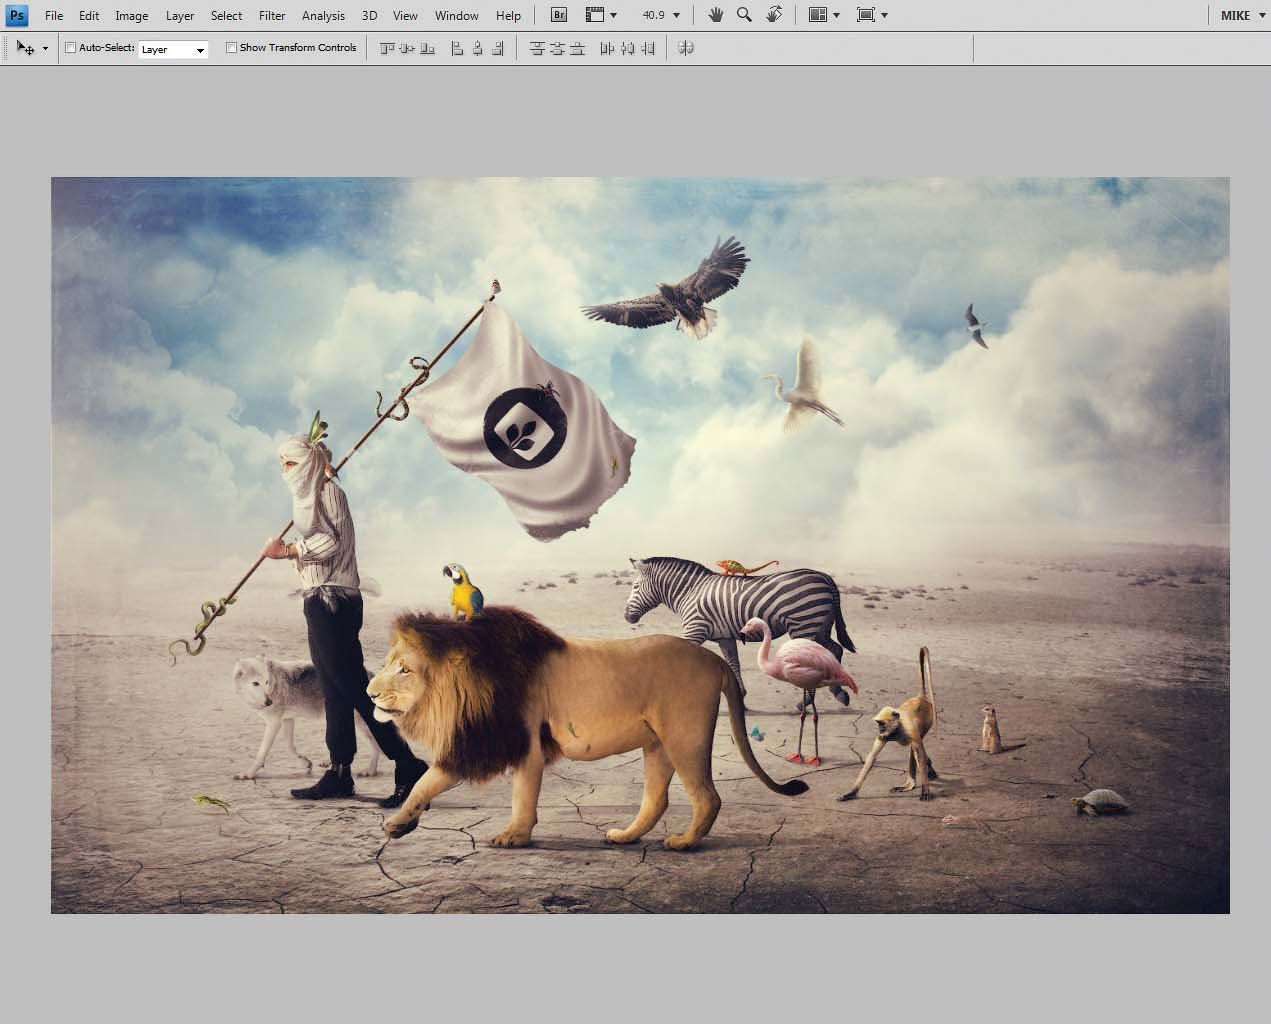Click the Auto-Align Layers icon
The height and width of the screenshot is (1024, 1271).
pos(686,48)
